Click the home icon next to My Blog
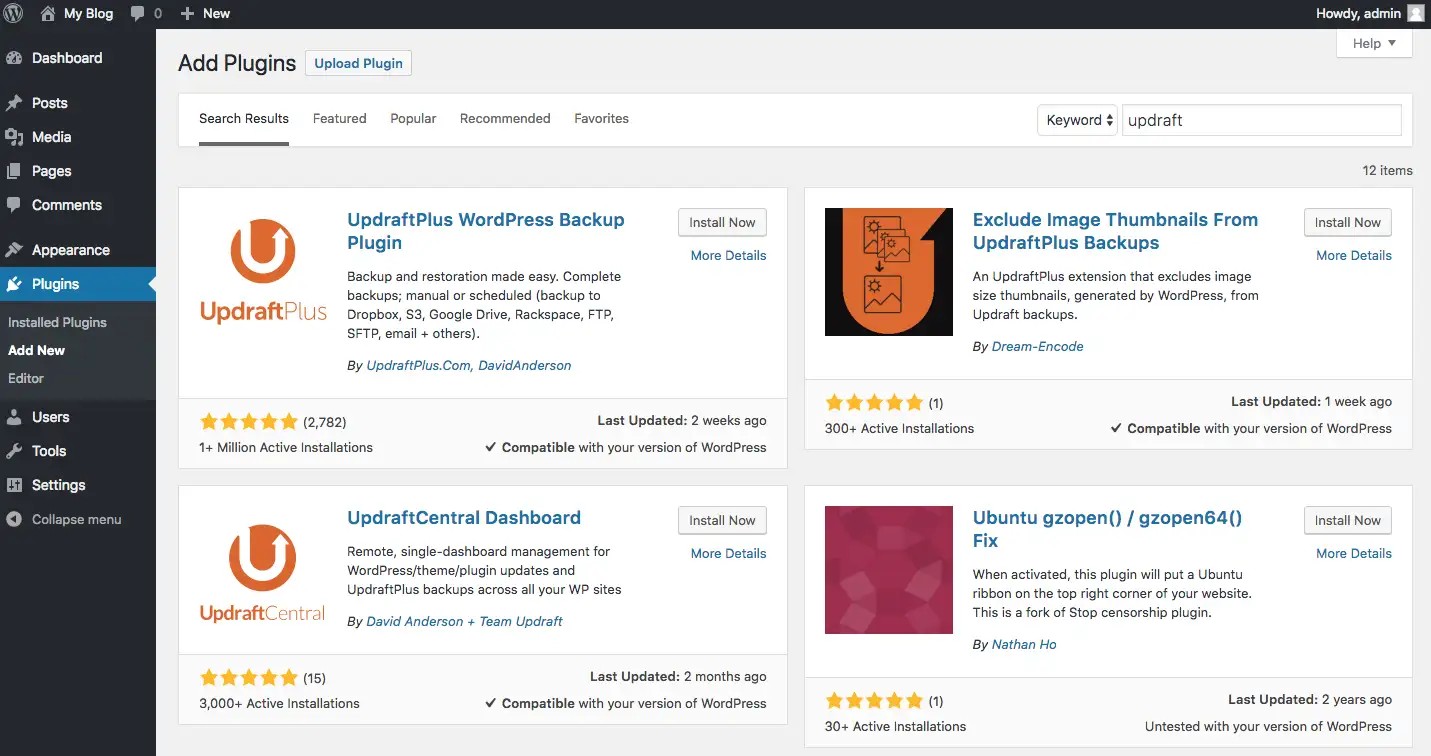 tap(48, 14)
